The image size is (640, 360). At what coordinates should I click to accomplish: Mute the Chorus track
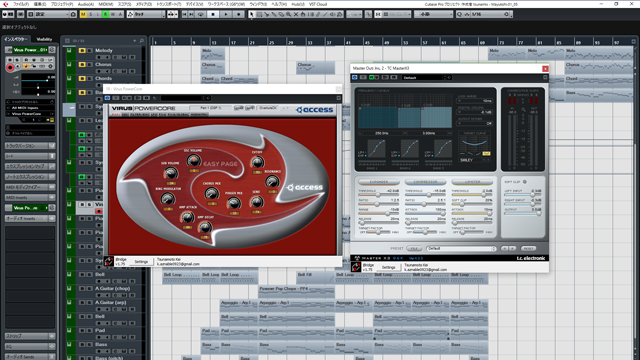point(82,64)
